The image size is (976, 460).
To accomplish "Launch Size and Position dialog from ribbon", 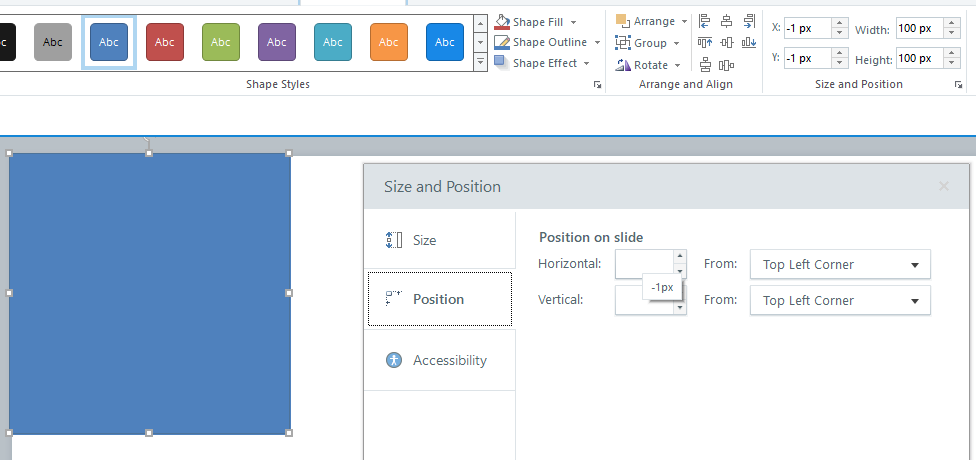I will [x=958, y=85].
